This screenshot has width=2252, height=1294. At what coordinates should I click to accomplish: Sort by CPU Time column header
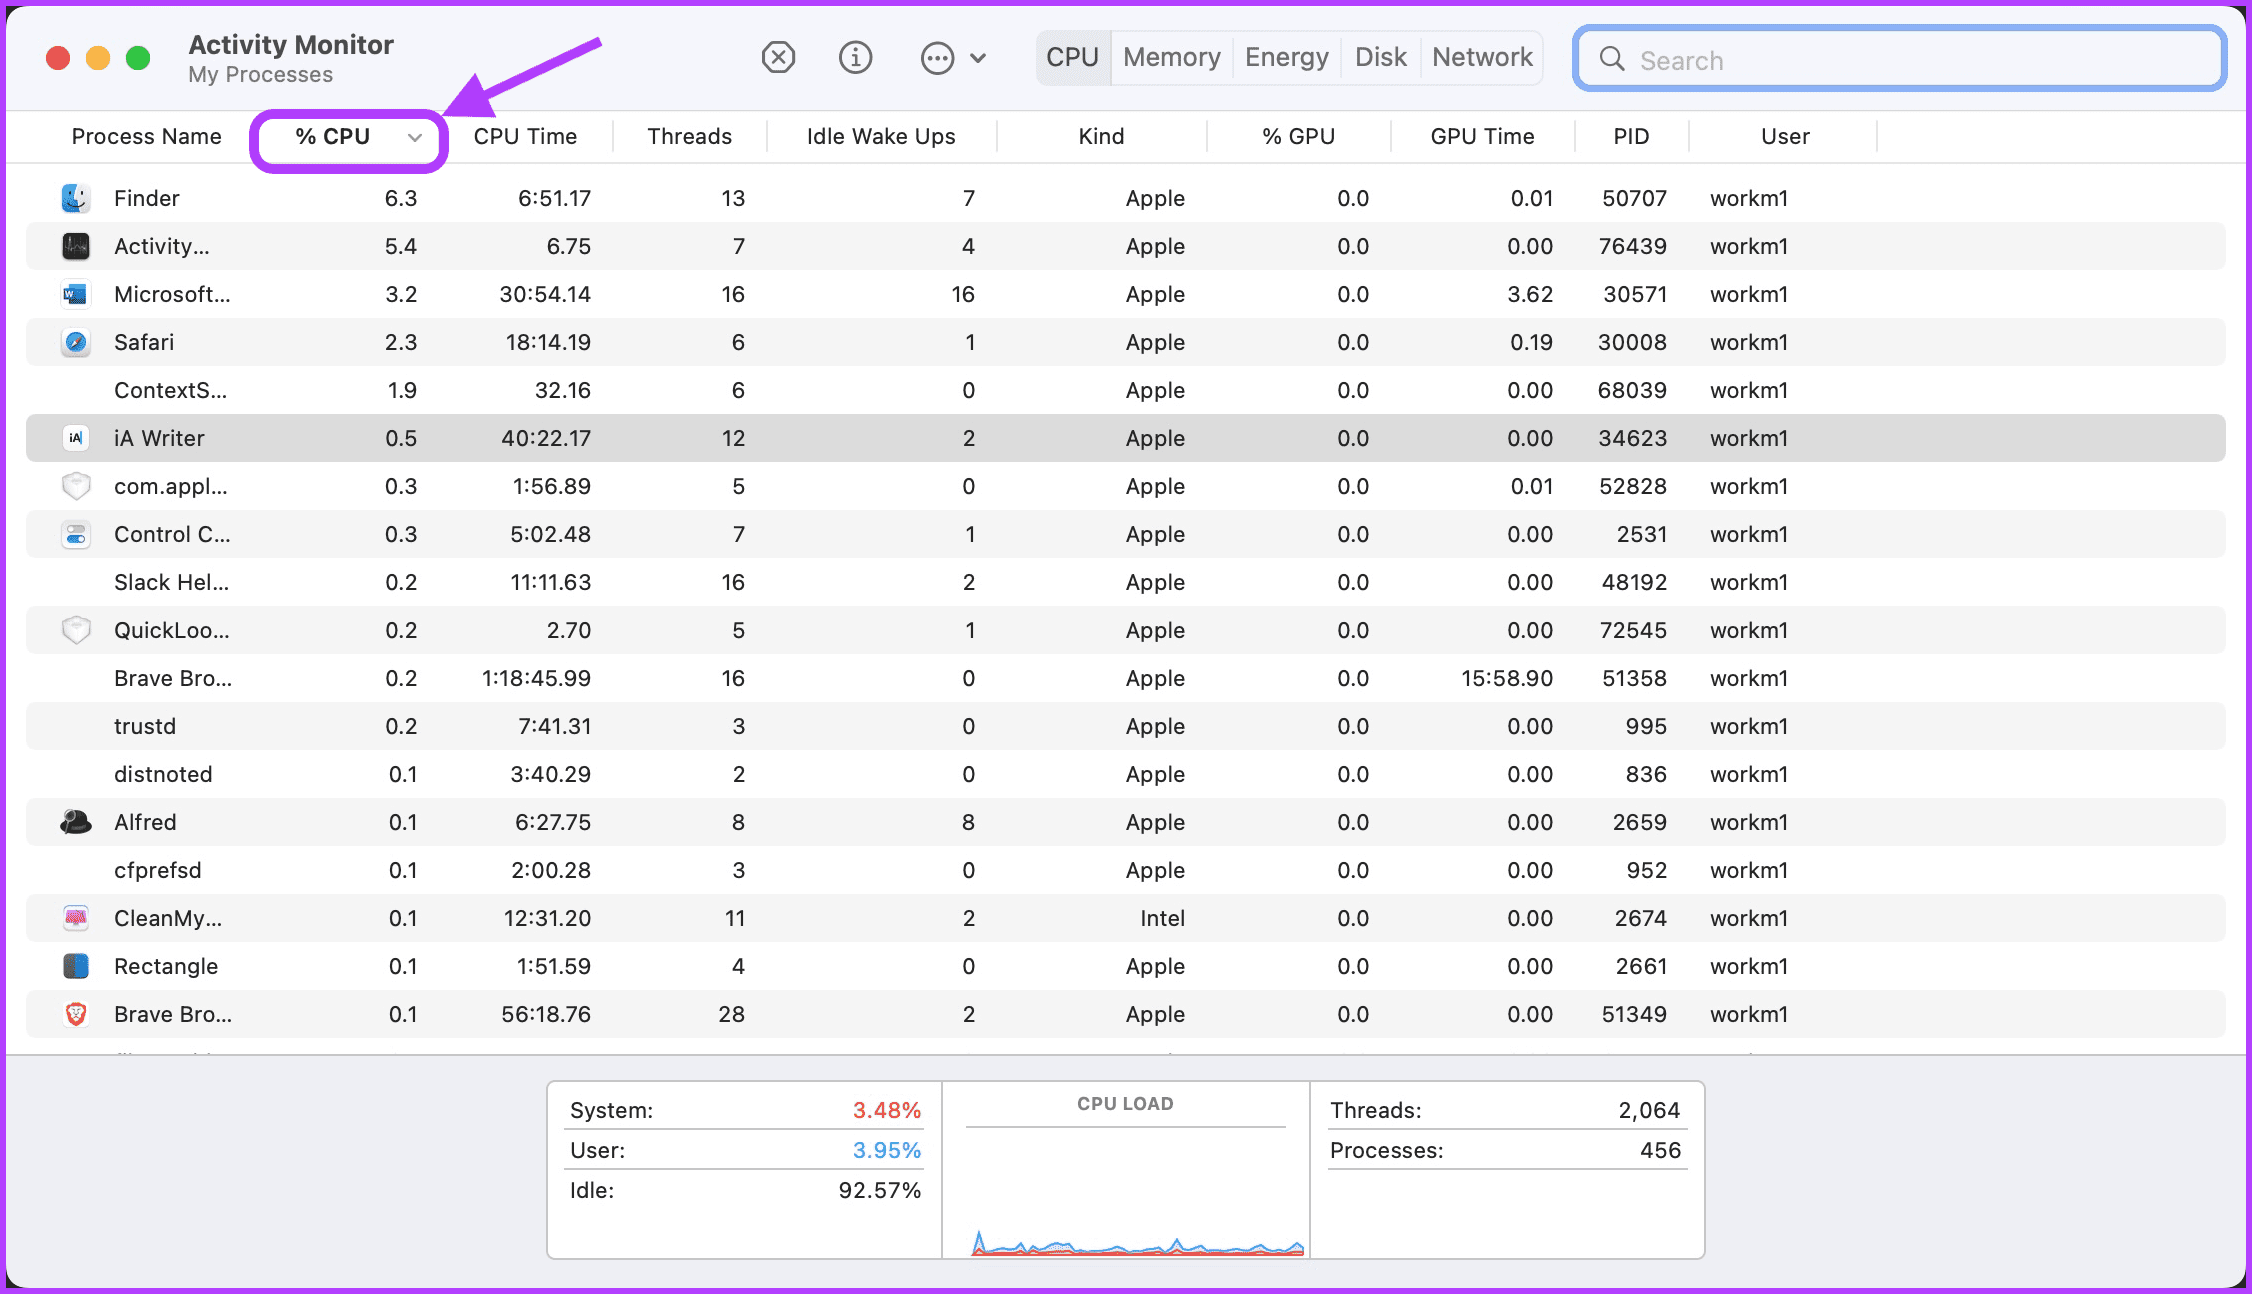tap(525, 137)
